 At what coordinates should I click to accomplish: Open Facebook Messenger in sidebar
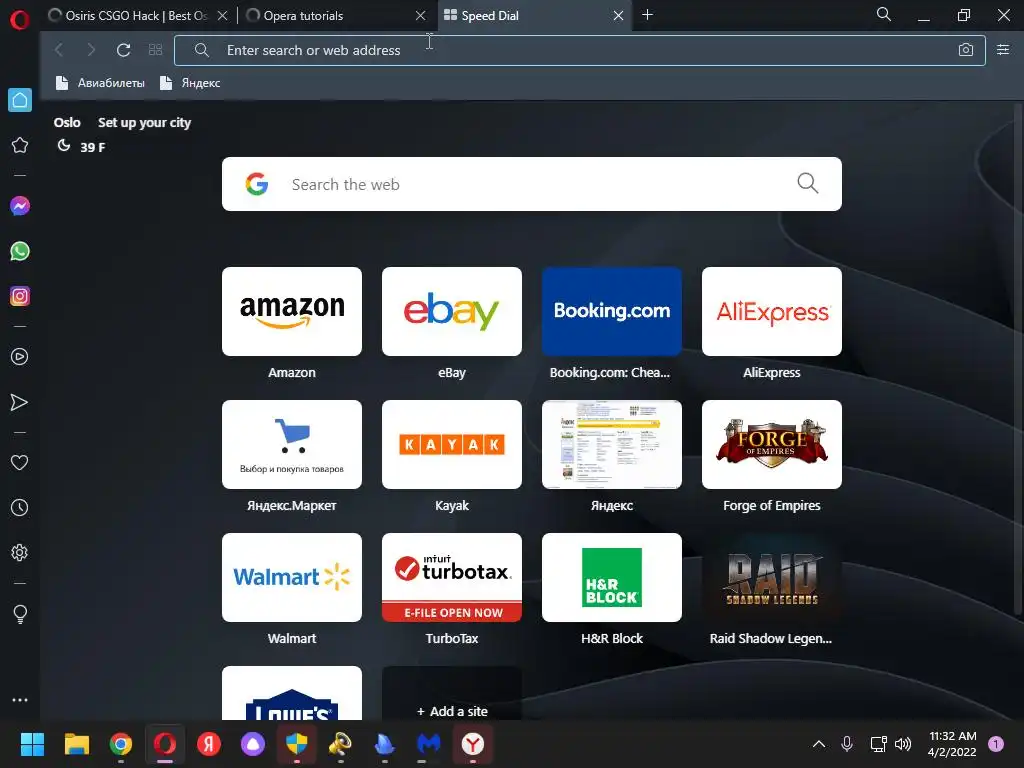(x=20, y=206)
